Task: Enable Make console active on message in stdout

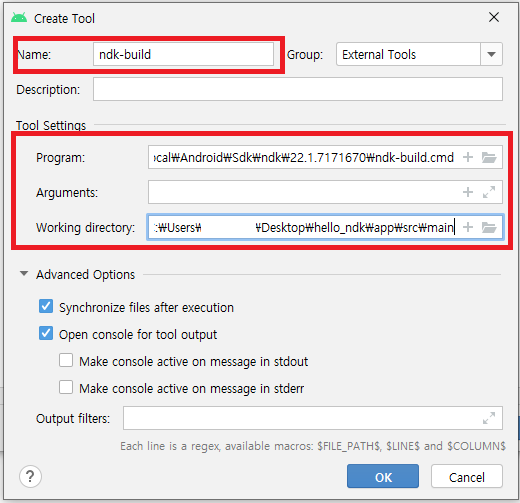Action: click(x=66, y=360)
